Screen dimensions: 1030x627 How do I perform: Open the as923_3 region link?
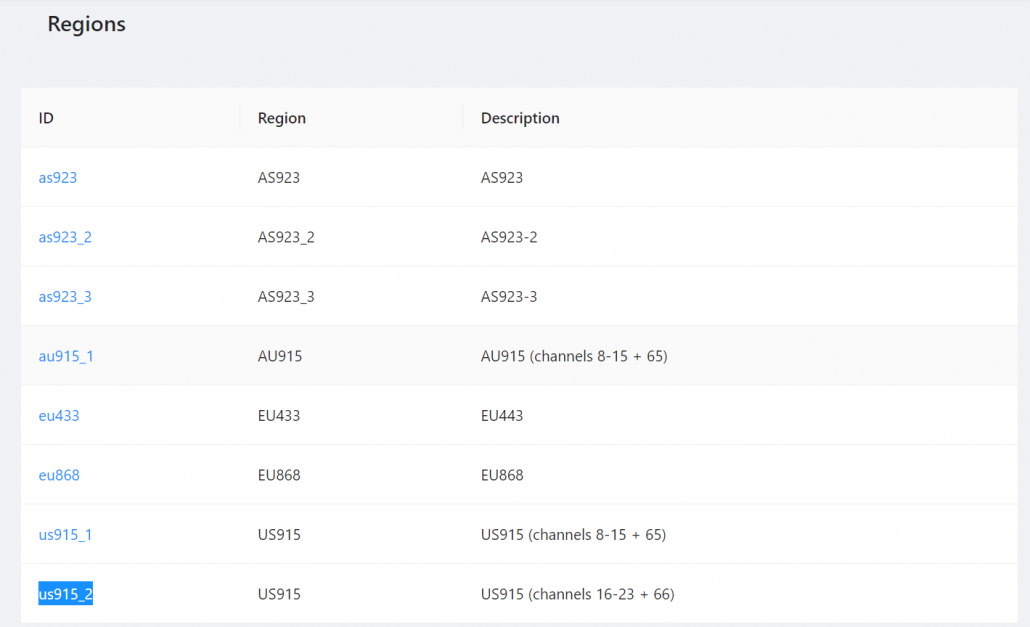tap(65, 296)
